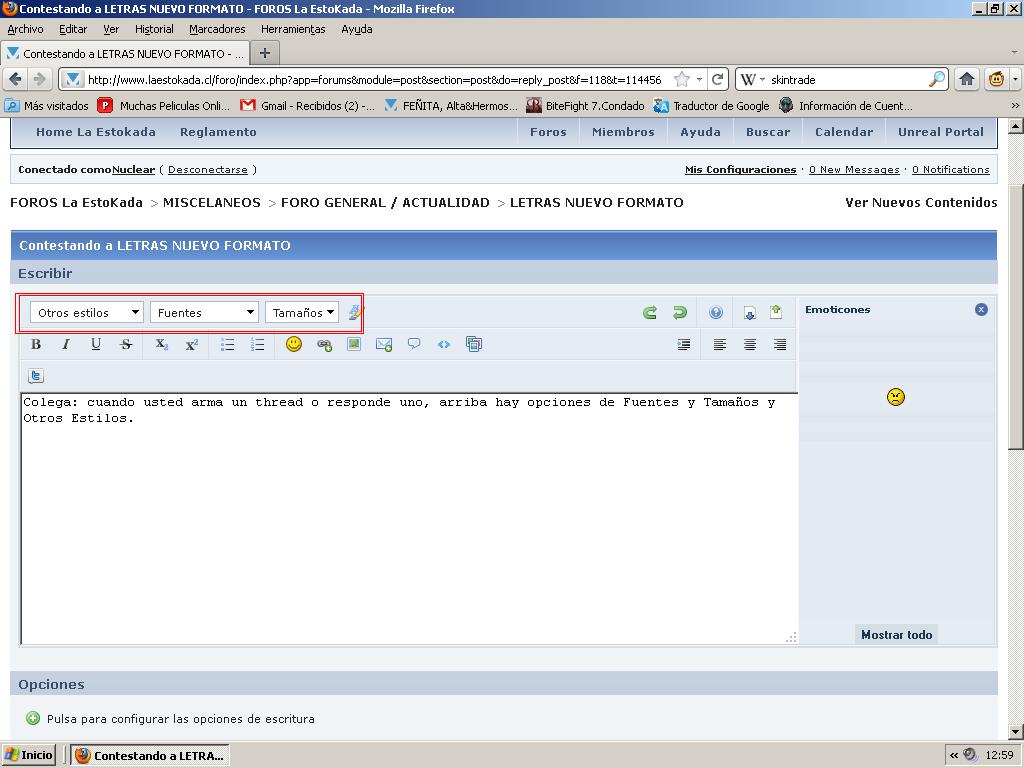Open the Herramientas menu
The height and width of the screenshot is (768, 1024).
pos(293,29)
